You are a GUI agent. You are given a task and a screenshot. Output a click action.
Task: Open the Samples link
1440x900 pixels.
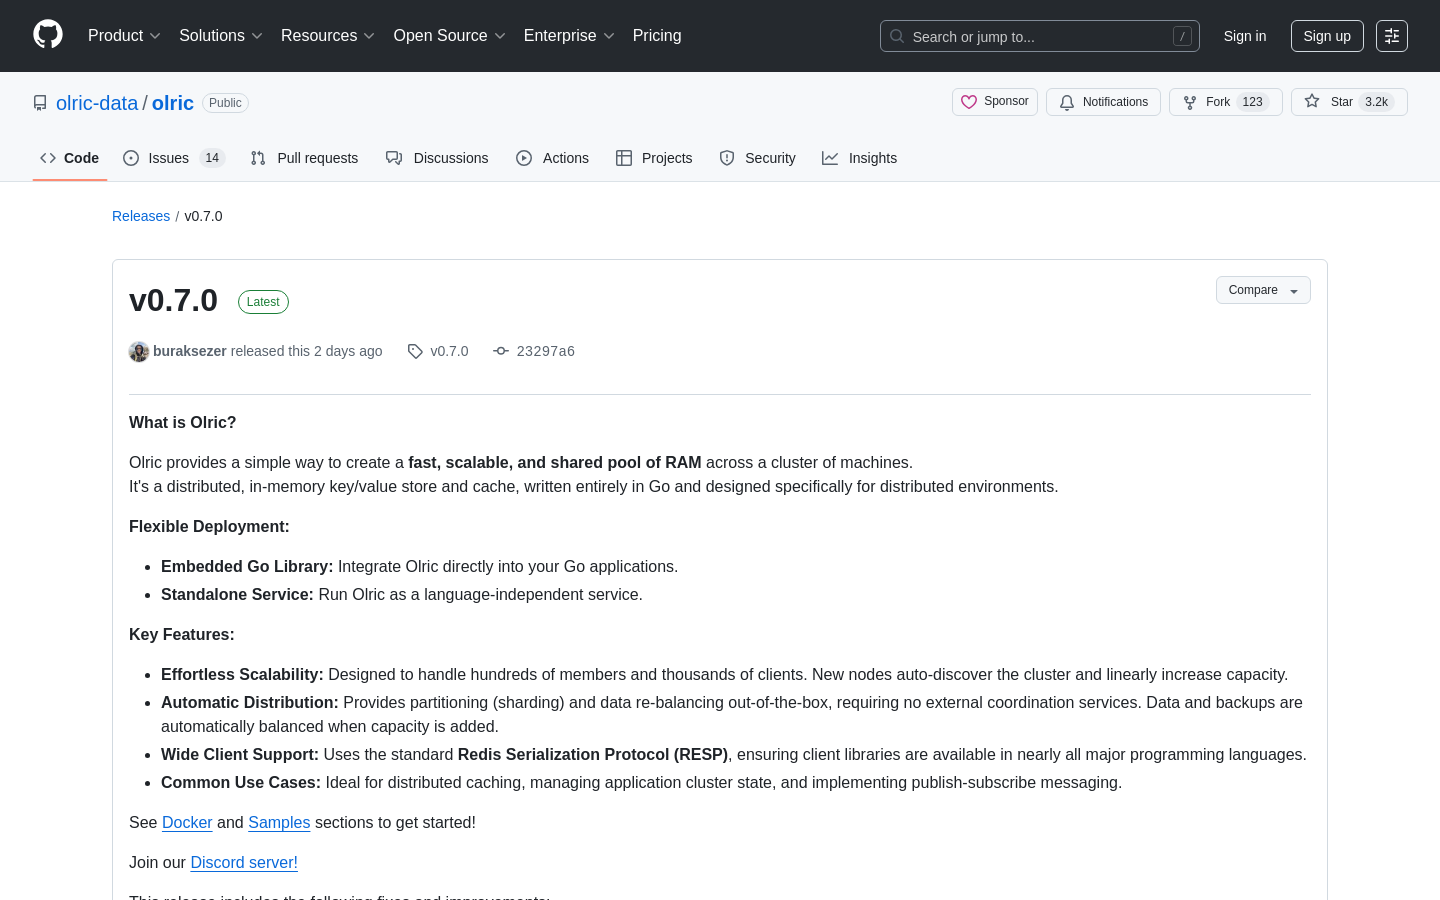279,822
